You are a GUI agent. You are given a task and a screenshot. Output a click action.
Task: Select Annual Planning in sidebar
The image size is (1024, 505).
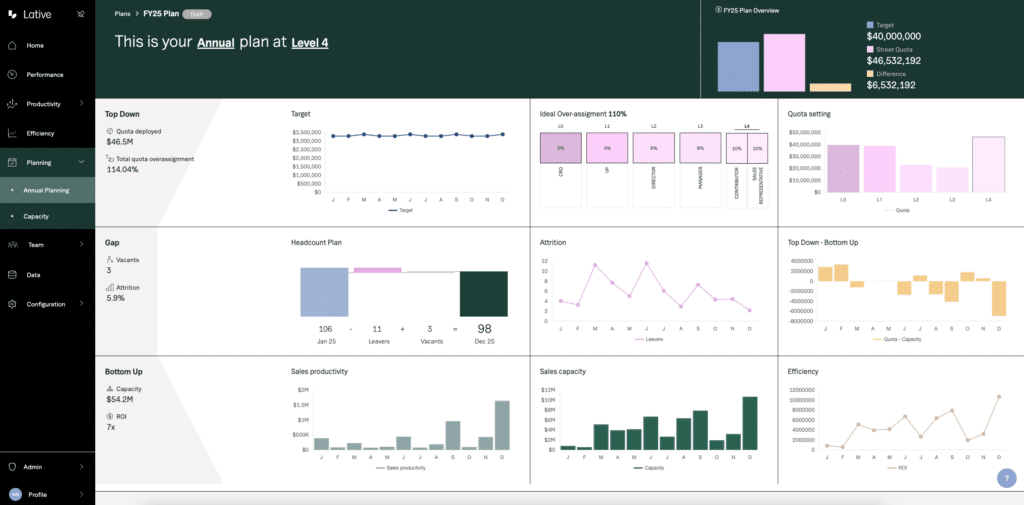[47, 190]
